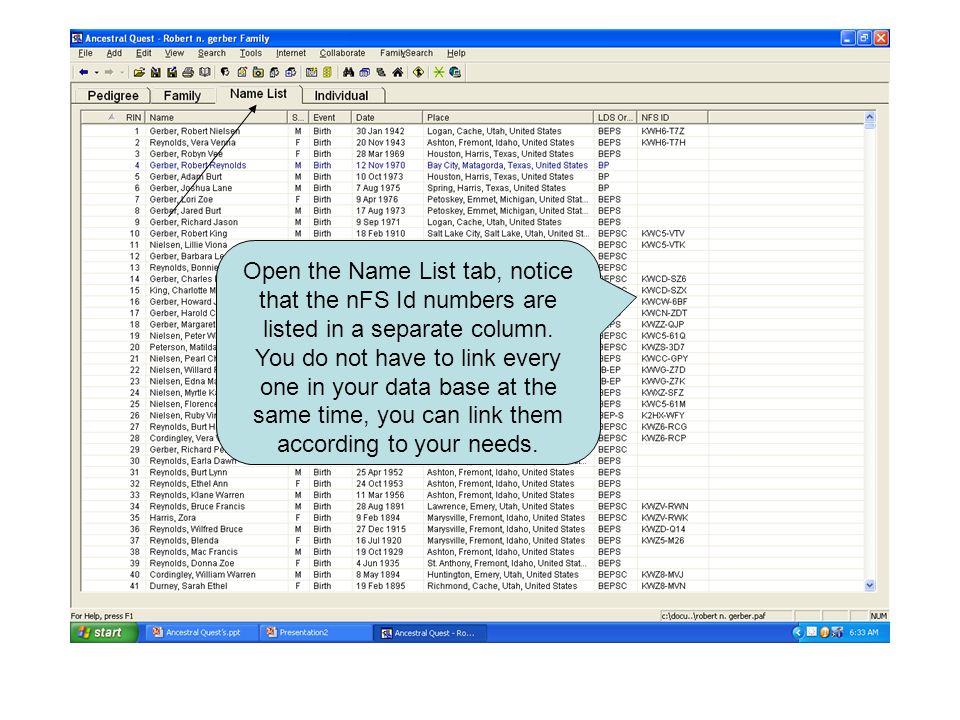Open the Collaborate menu
The width and height of the screenshot is (960, 720).
click(342, 53)
